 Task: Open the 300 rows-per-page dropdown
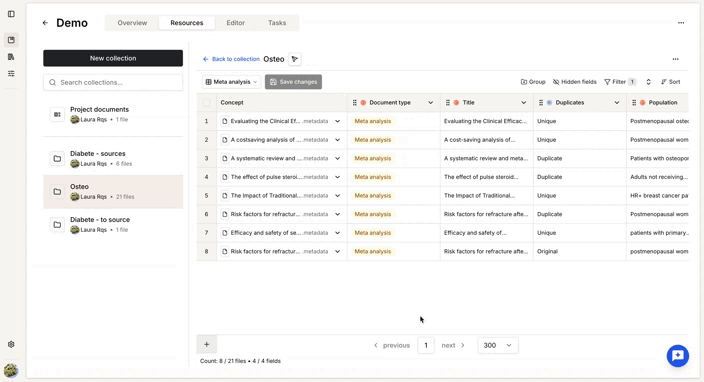point(497,345)
